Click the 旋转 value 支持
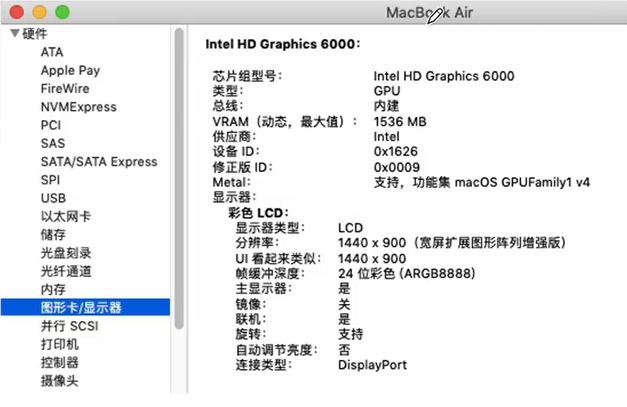The width and height of the screenshot is (627, 407). point(351,334)
